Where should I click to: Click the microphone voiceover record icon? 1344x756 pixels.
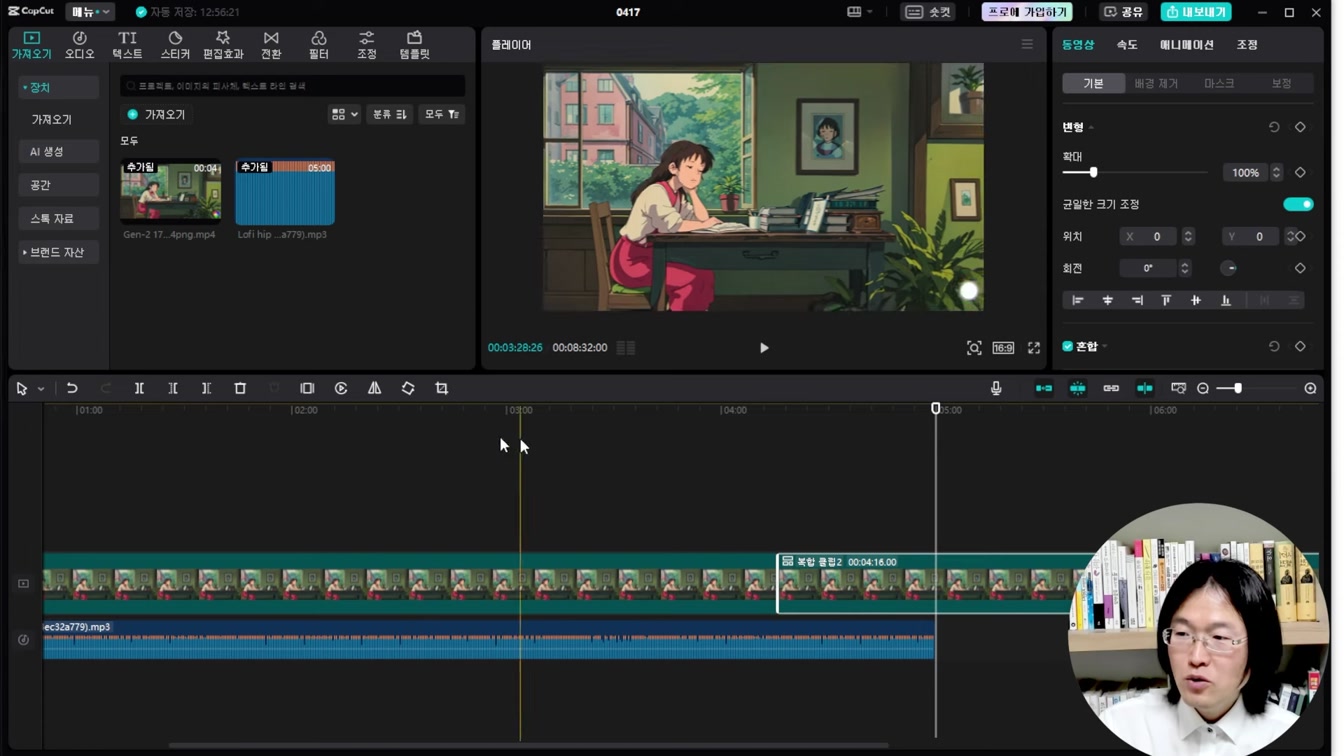tap(996, 388)
